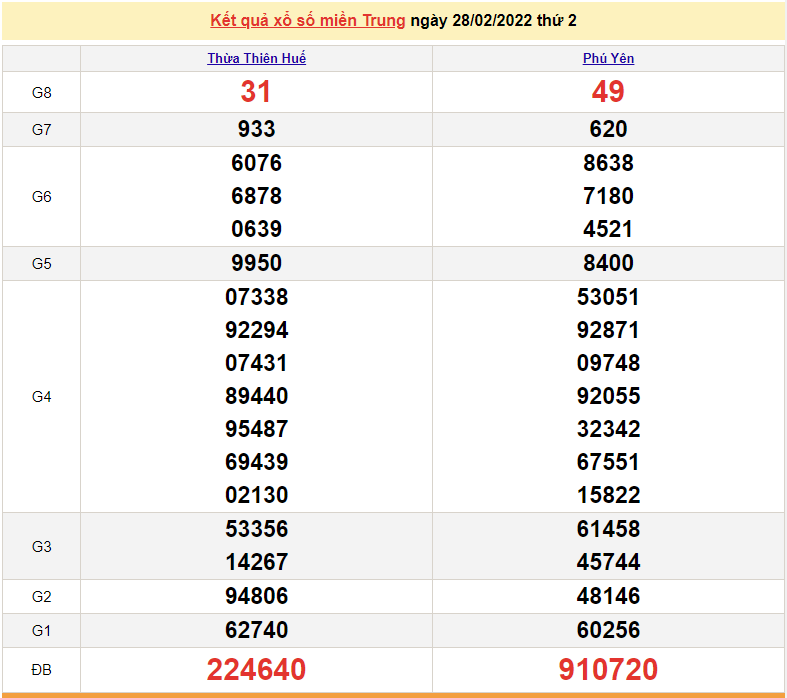The width and height of the screenshot is (787, 698).
Task: Select the G6 number 6076
Action: (x=256, y=163)
